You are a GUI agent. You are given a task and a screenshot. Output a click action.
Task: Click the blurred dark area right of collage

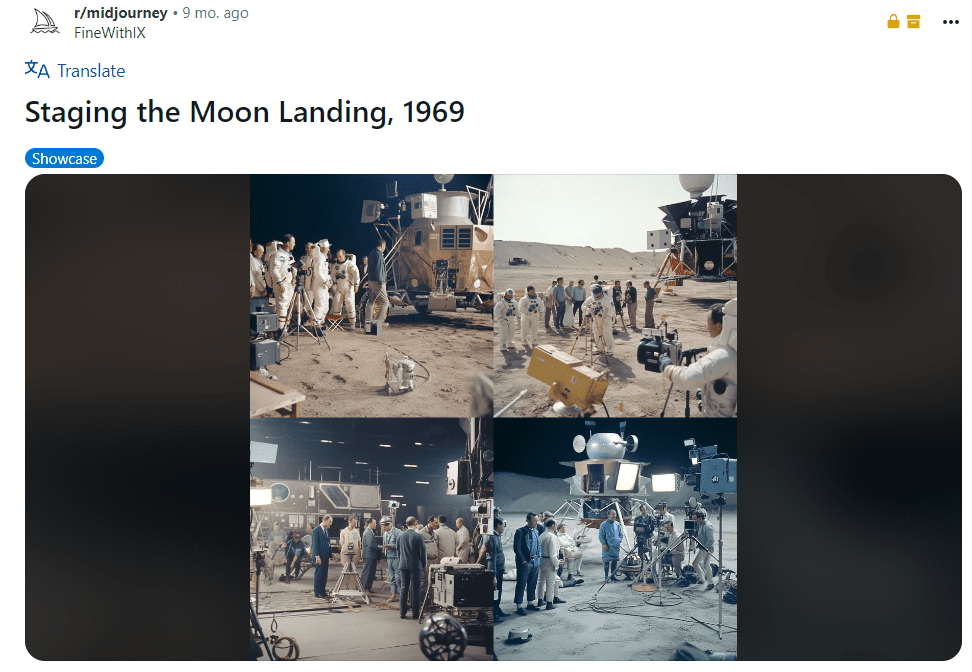pos(849,417)
